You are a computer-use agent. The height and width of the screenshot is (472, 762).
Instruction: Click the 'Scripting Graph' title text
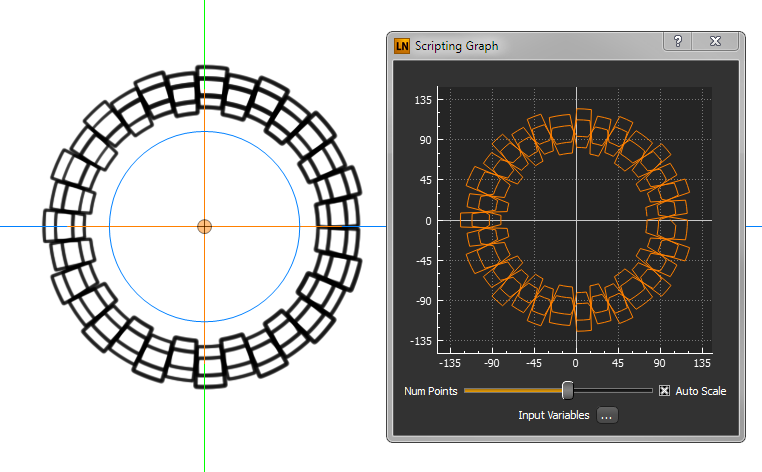(x=456, y=46)
